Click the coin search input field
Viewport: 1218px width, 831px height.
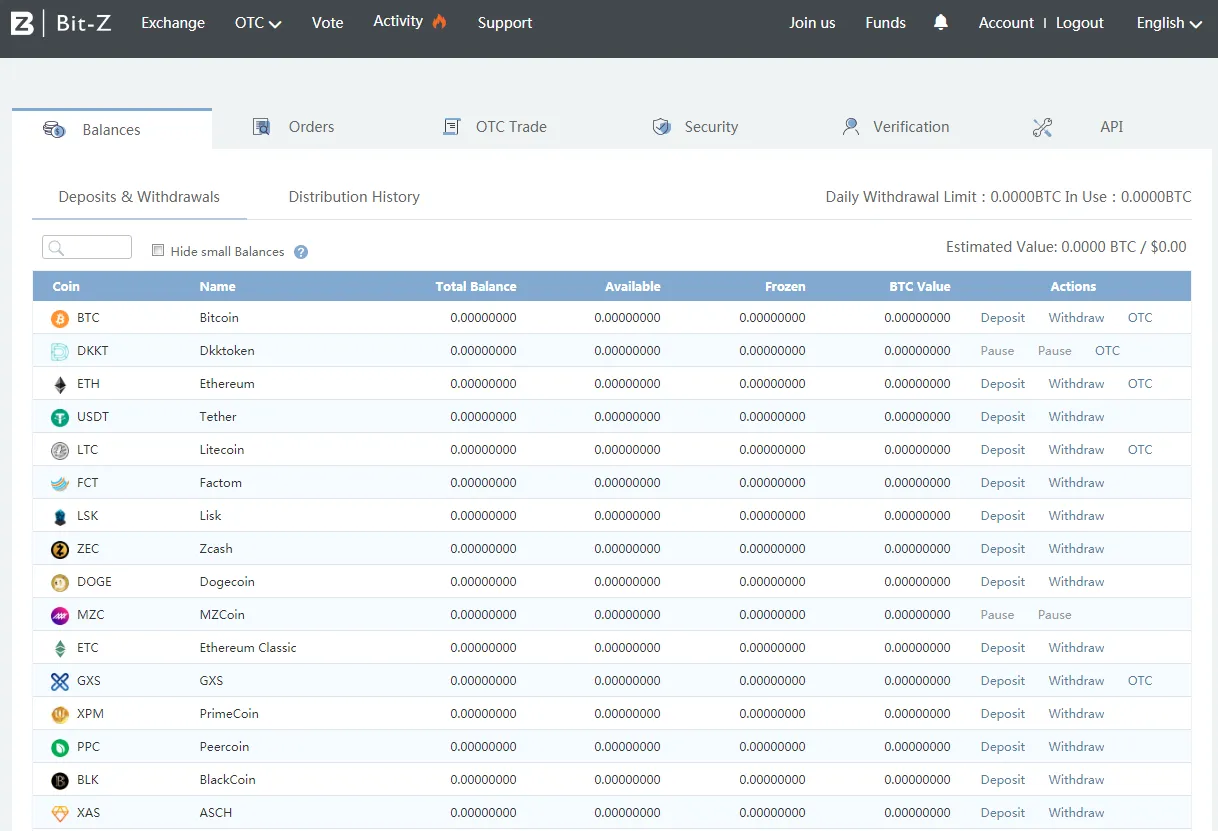tap(87, 247)
